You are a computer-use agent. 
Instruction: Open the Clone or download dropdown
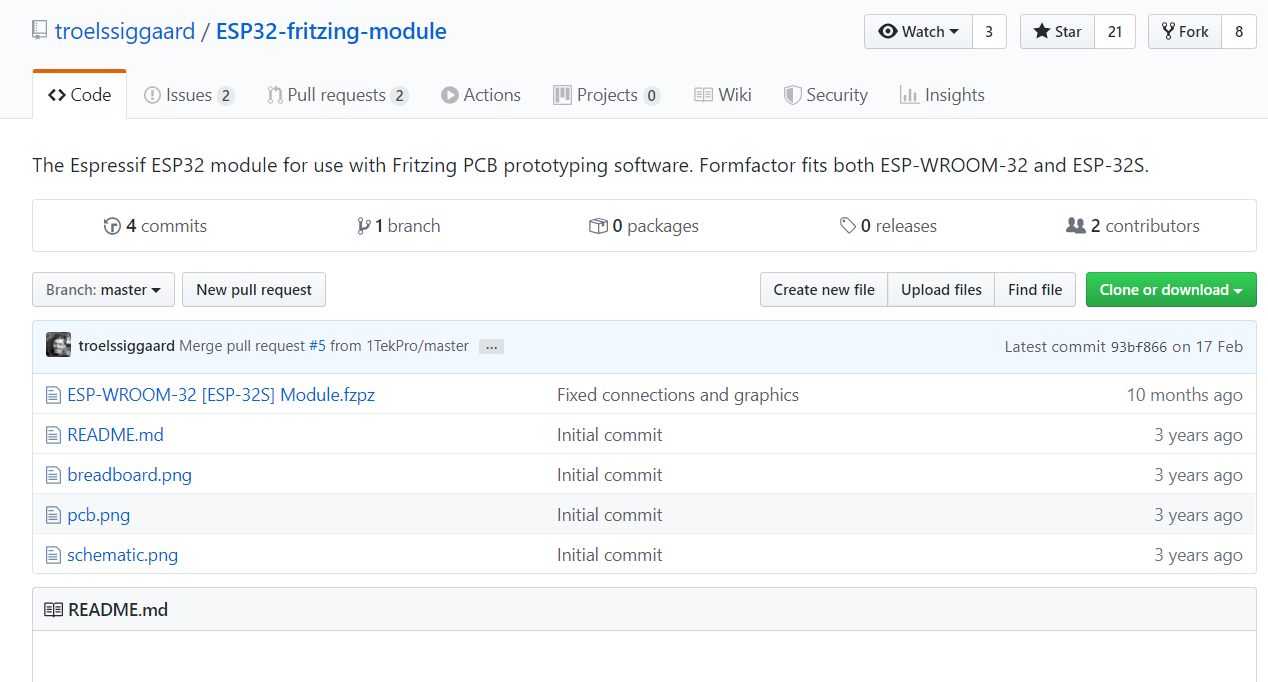(1171, 290)
